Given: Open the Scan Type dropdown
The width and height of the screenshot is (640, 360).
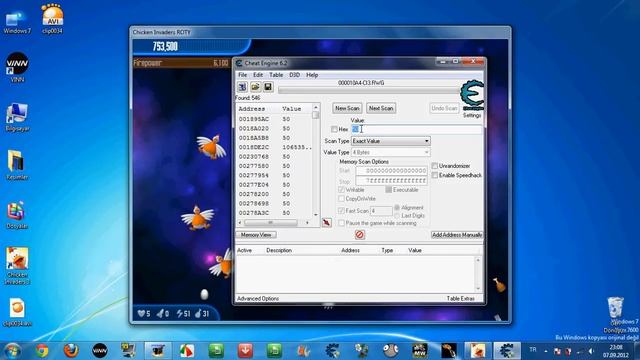Looking at the screenshot, I should click(x=391, y=141).
